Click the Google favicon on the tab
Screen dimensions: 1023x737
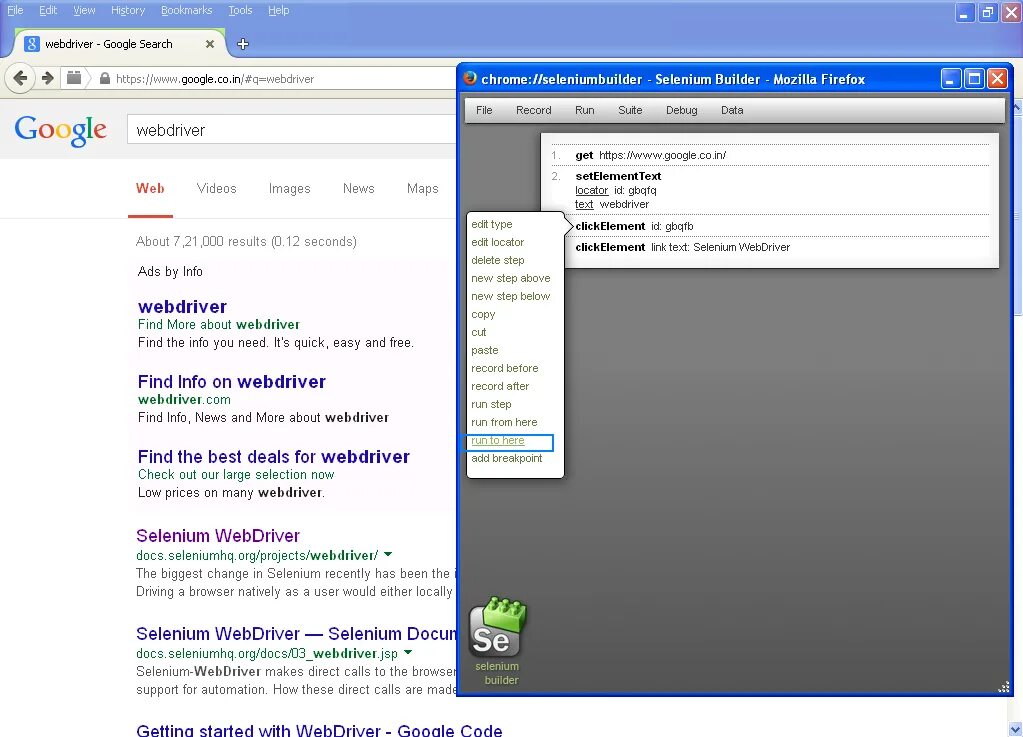[31, 44]
